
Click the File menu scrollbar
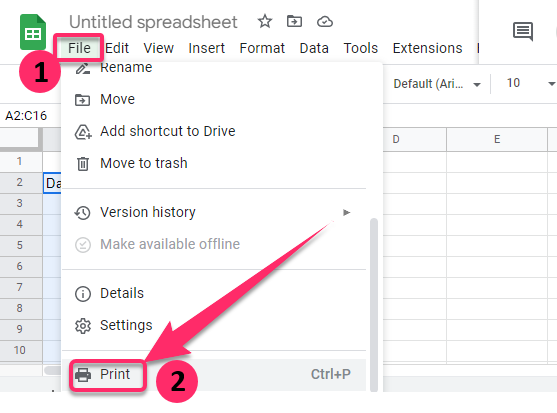[x=373, y=305]
